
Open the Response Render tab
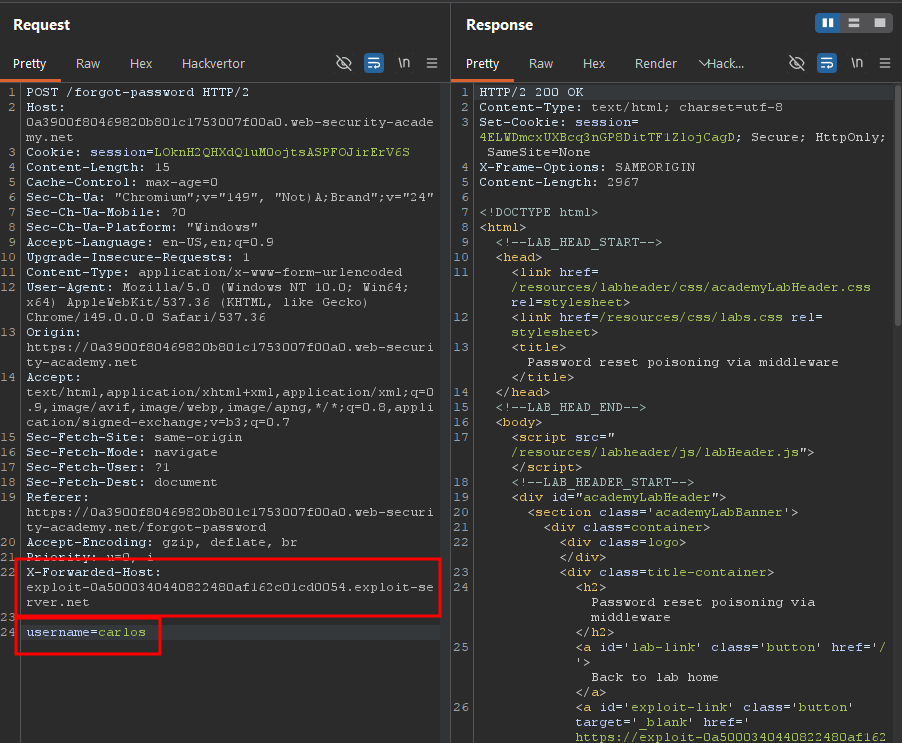(656, 64)
